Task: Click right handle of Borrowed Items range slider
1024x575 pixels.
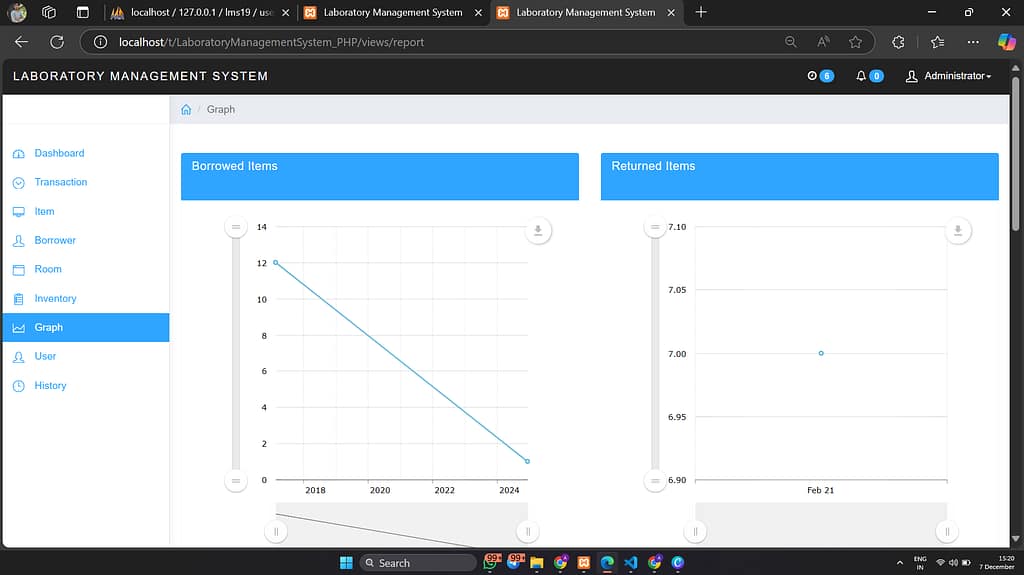Action: tap(528, 532)
